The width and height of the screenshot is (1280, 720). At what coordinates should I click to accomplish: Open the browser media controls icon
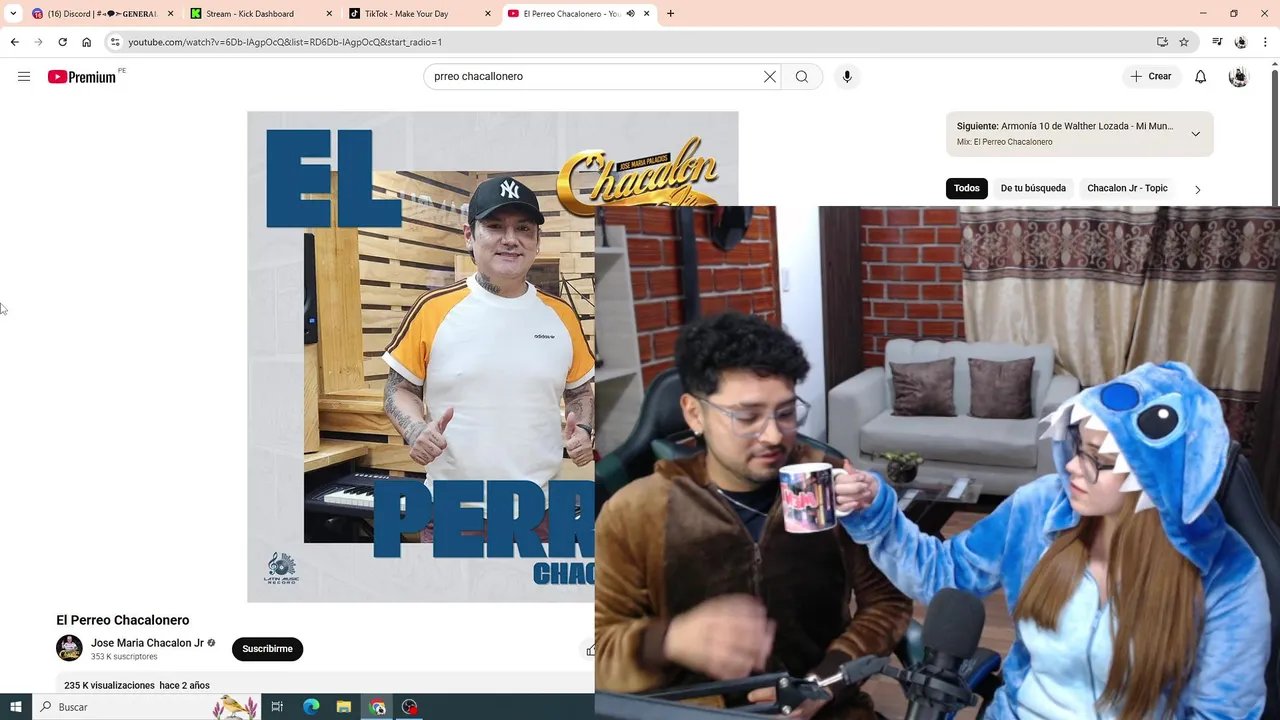[x=1217, y=42]
